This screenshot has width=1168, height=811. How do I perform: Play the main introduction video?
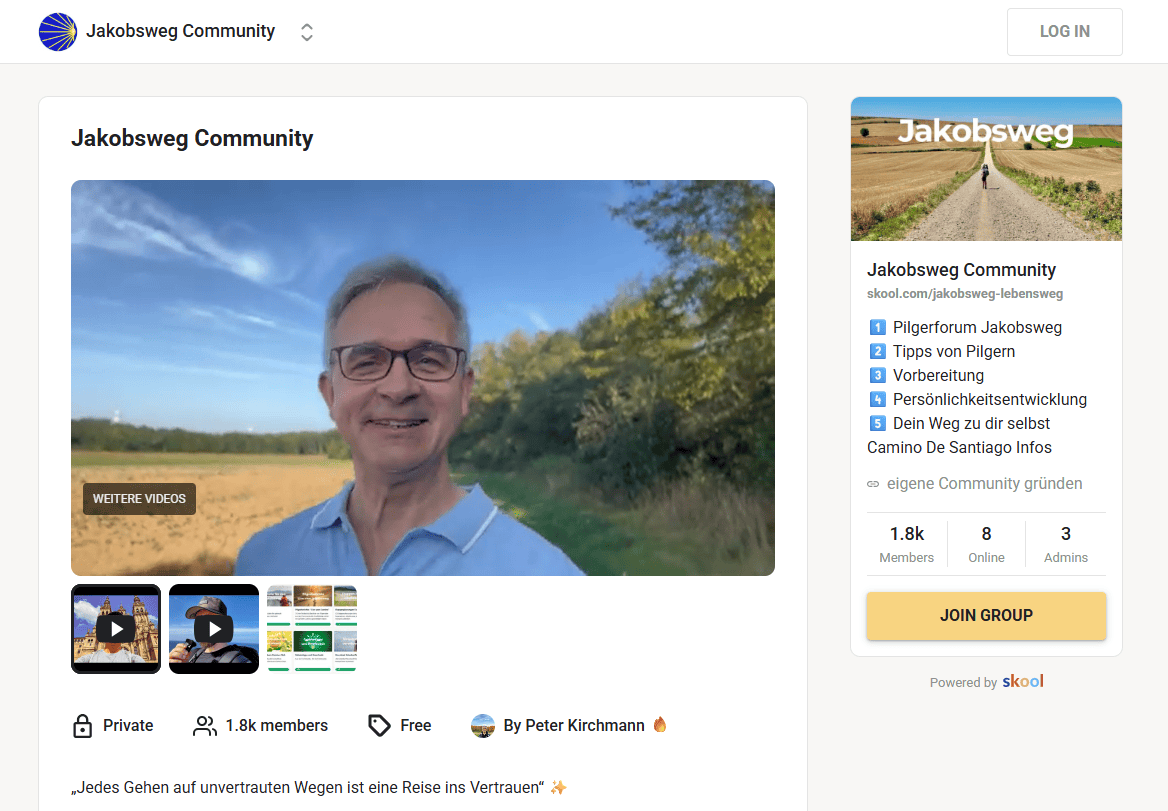(x=422, y=377)
